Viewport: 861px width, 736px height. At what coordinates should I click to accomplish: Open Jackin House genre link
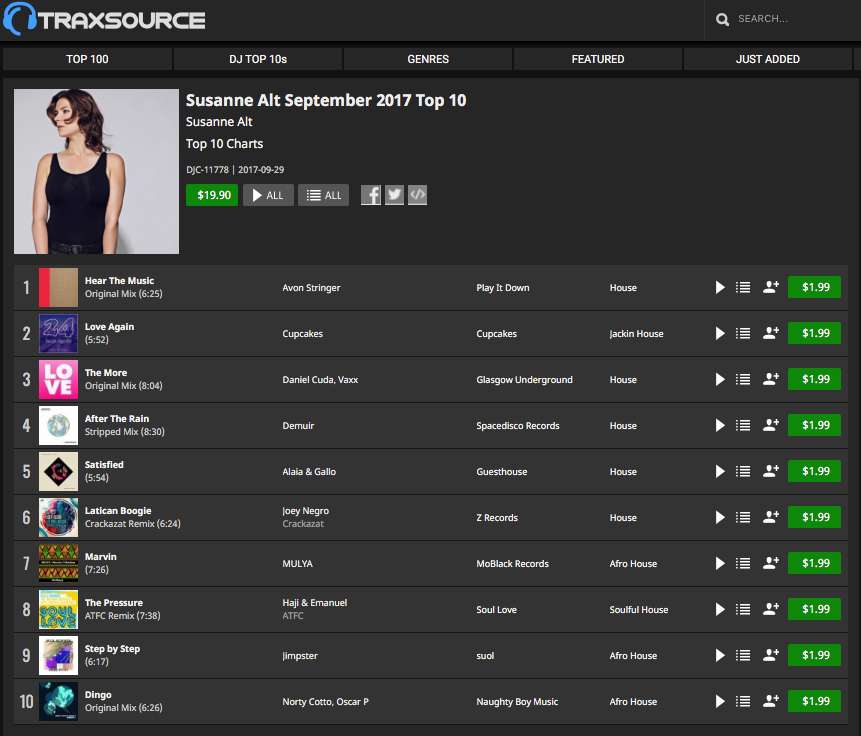coord(636,333)
